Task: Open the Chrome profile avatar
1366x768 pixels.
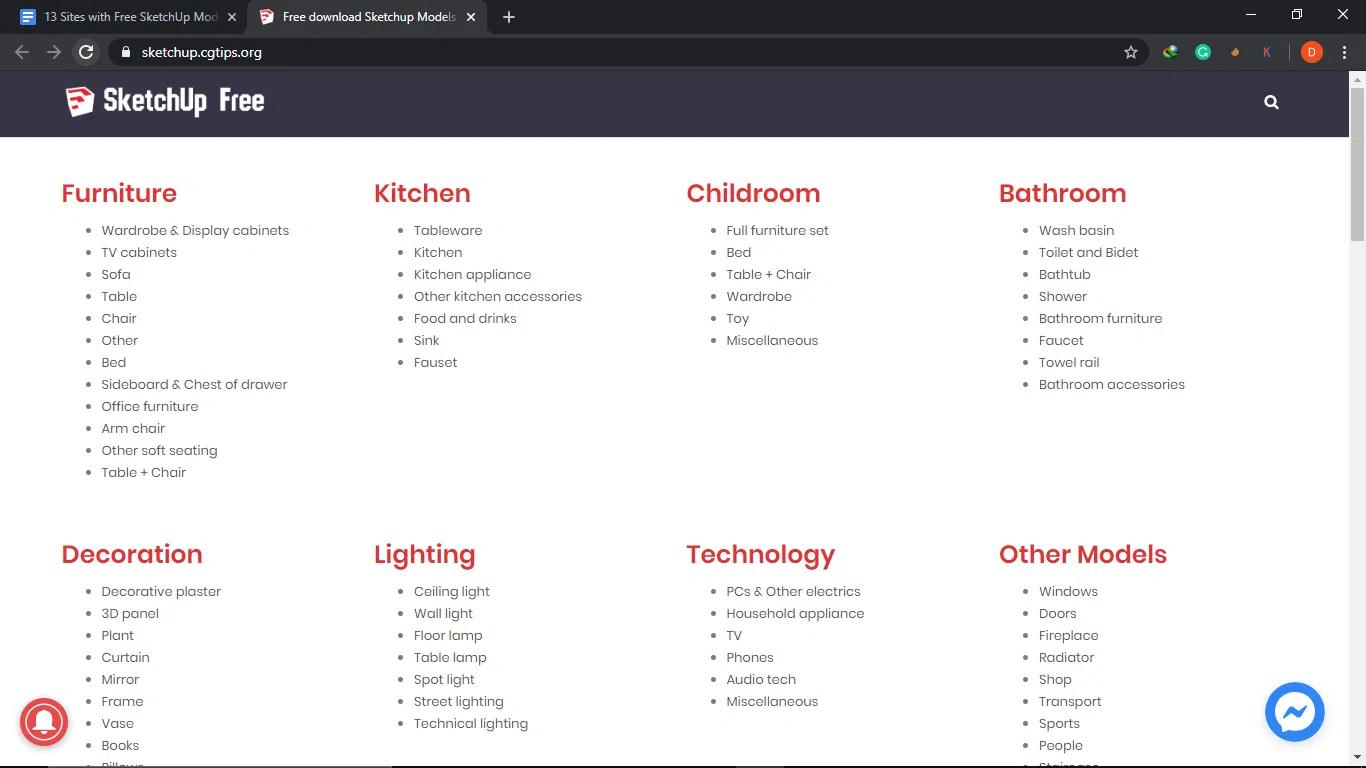Action: (x=1310, y=52)
